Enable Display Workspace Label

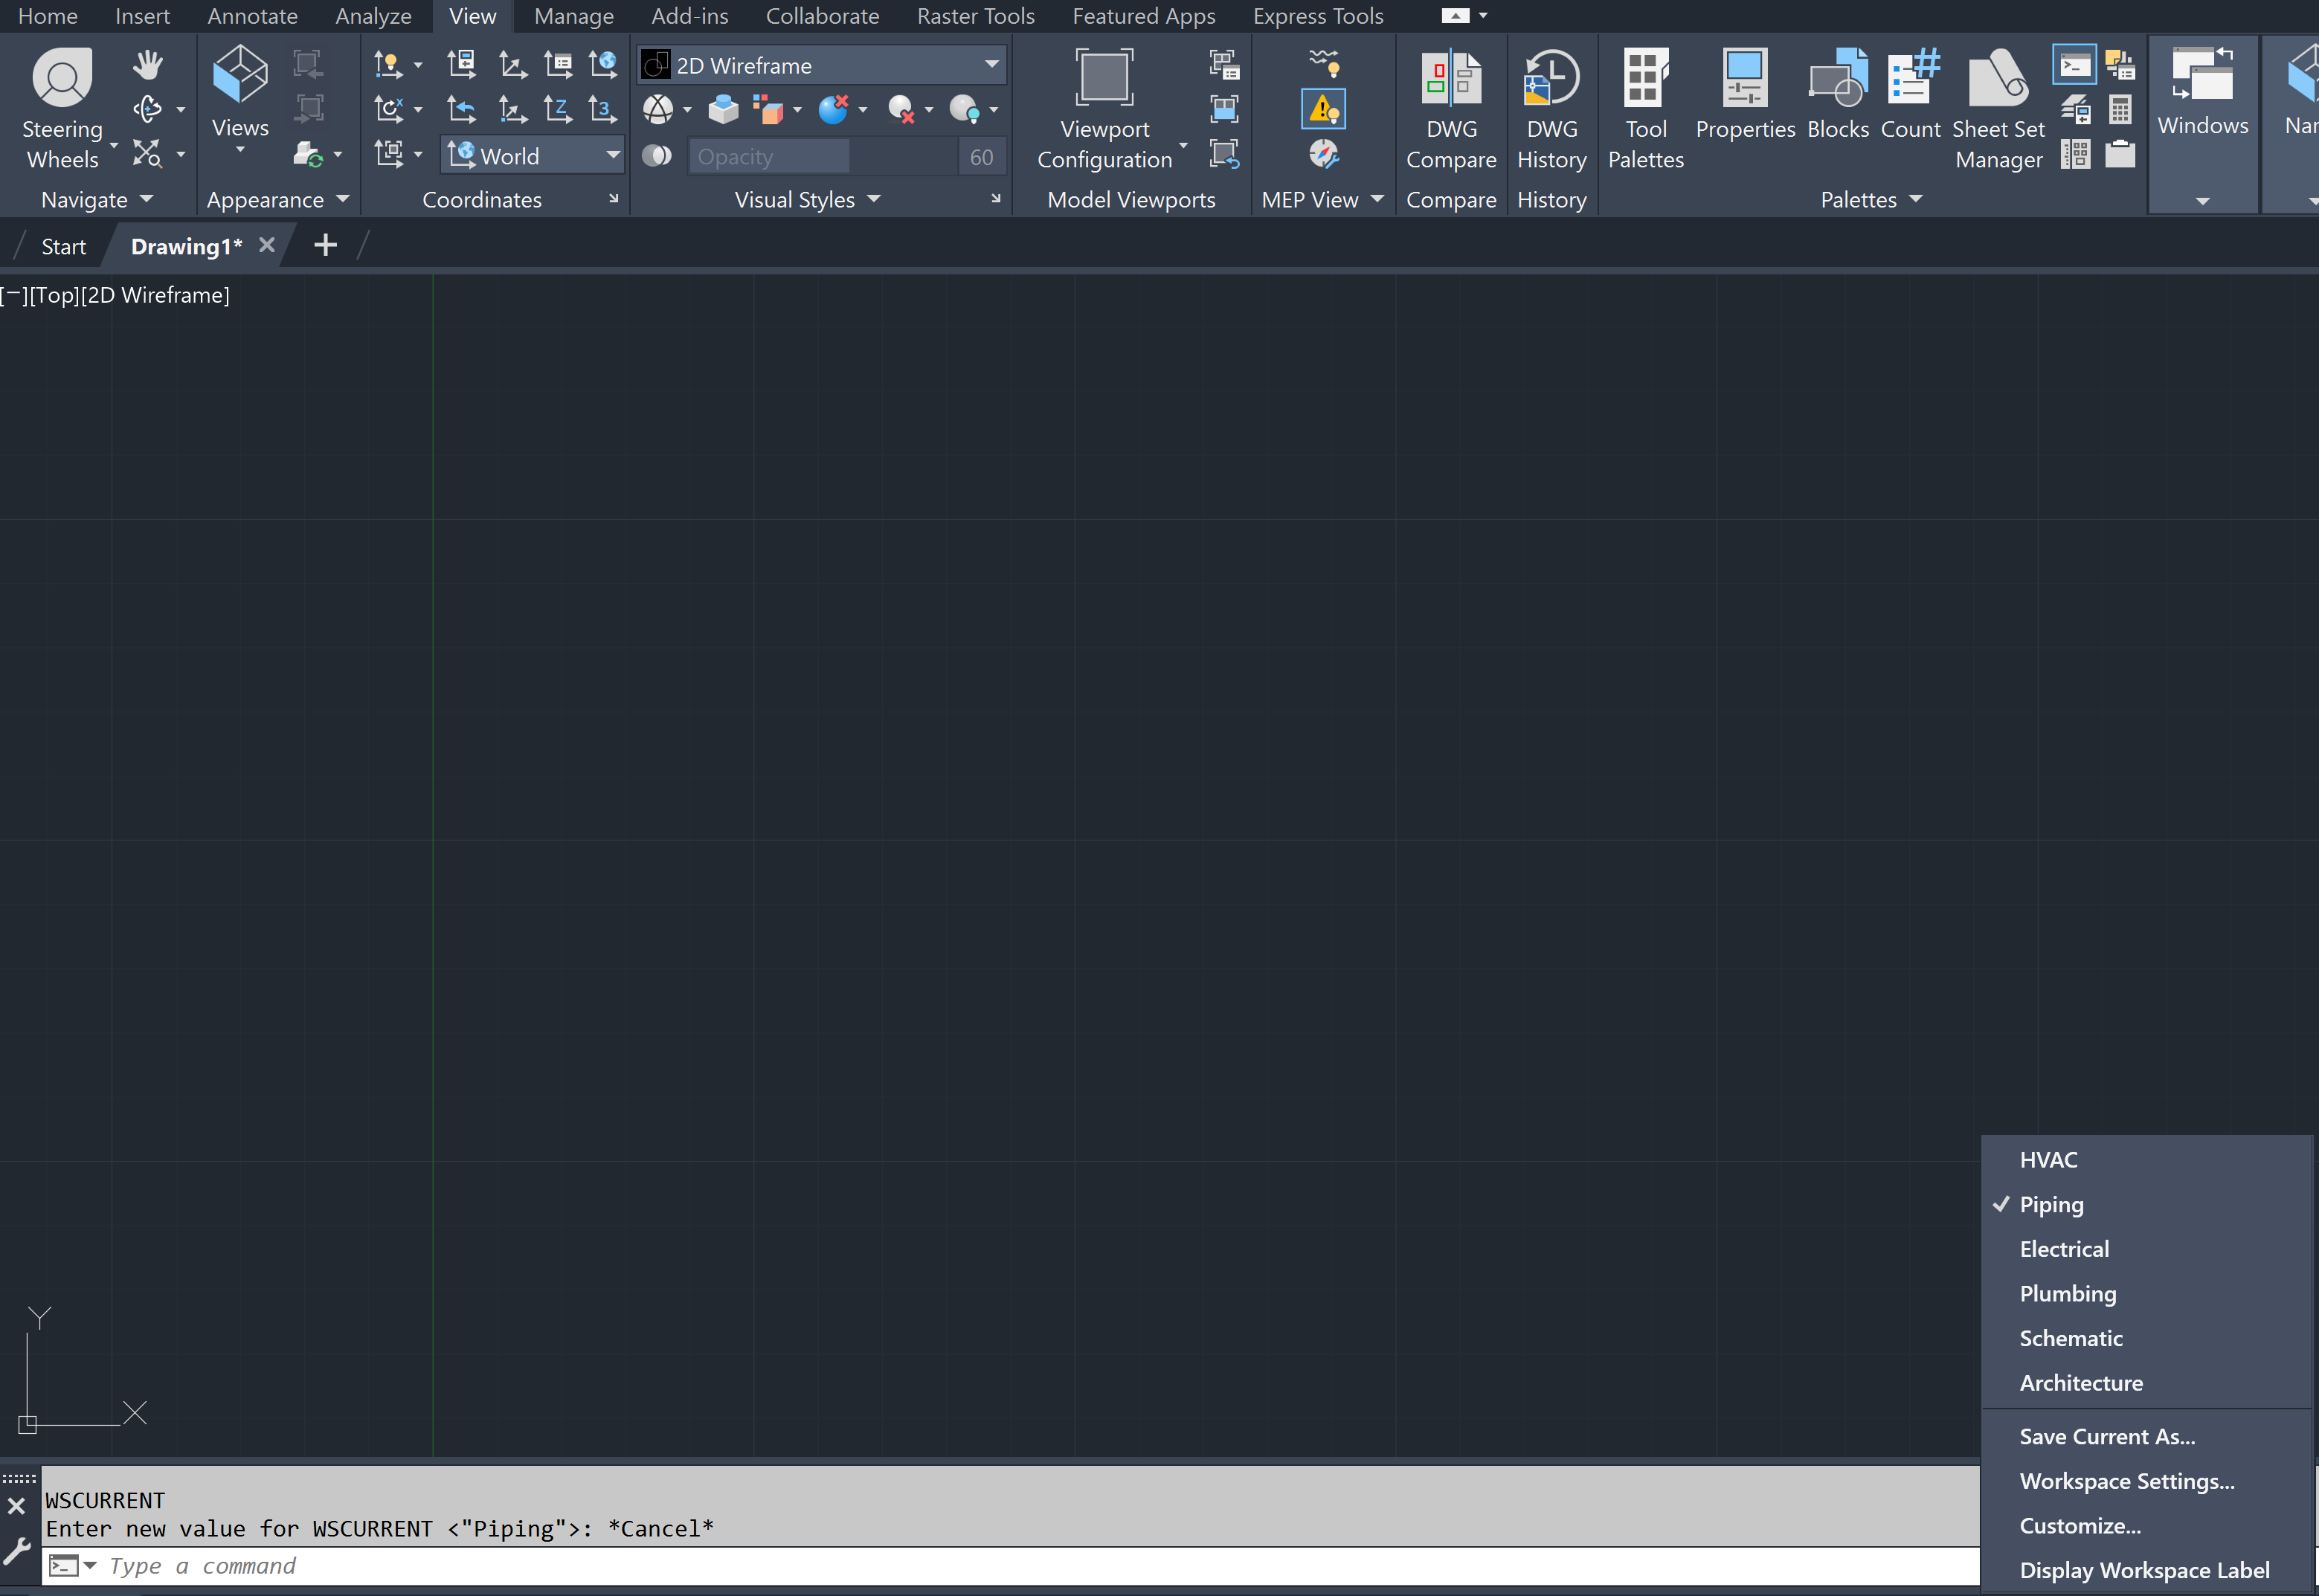[2144, 1570]
